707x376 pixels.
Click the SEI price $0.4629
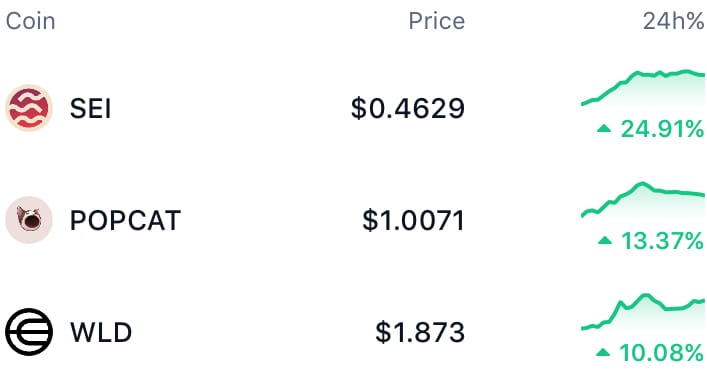(408, 109)
